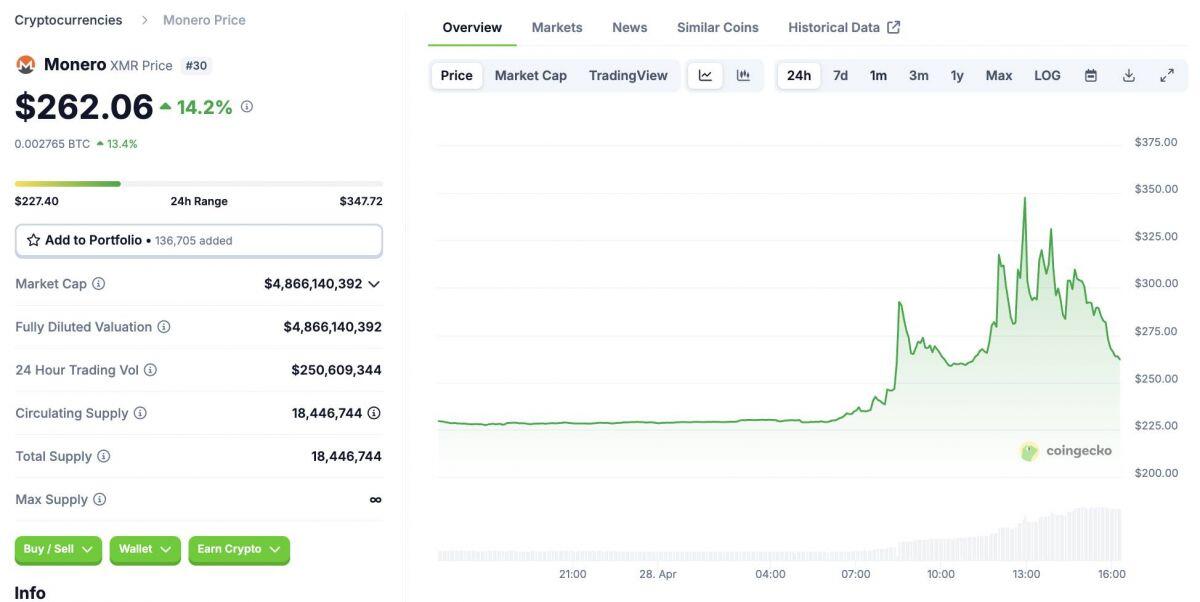
Task: Click the Total Supply info icon
Action: [x=103, y=456]
